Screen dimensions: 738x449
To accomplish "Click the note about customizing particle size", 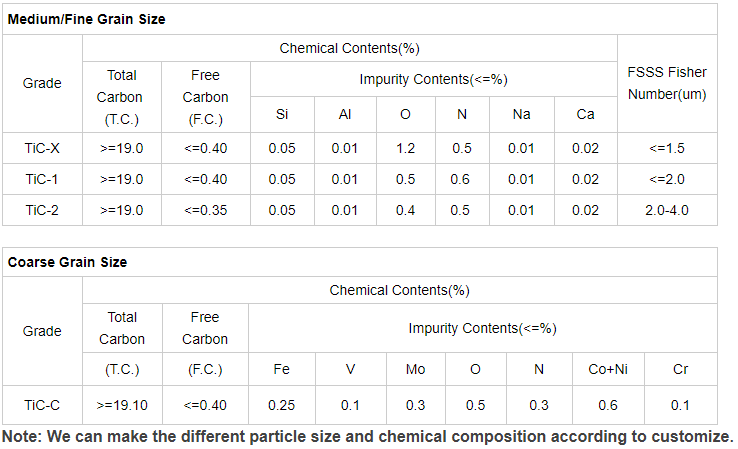I will click(x=368, y=437).
